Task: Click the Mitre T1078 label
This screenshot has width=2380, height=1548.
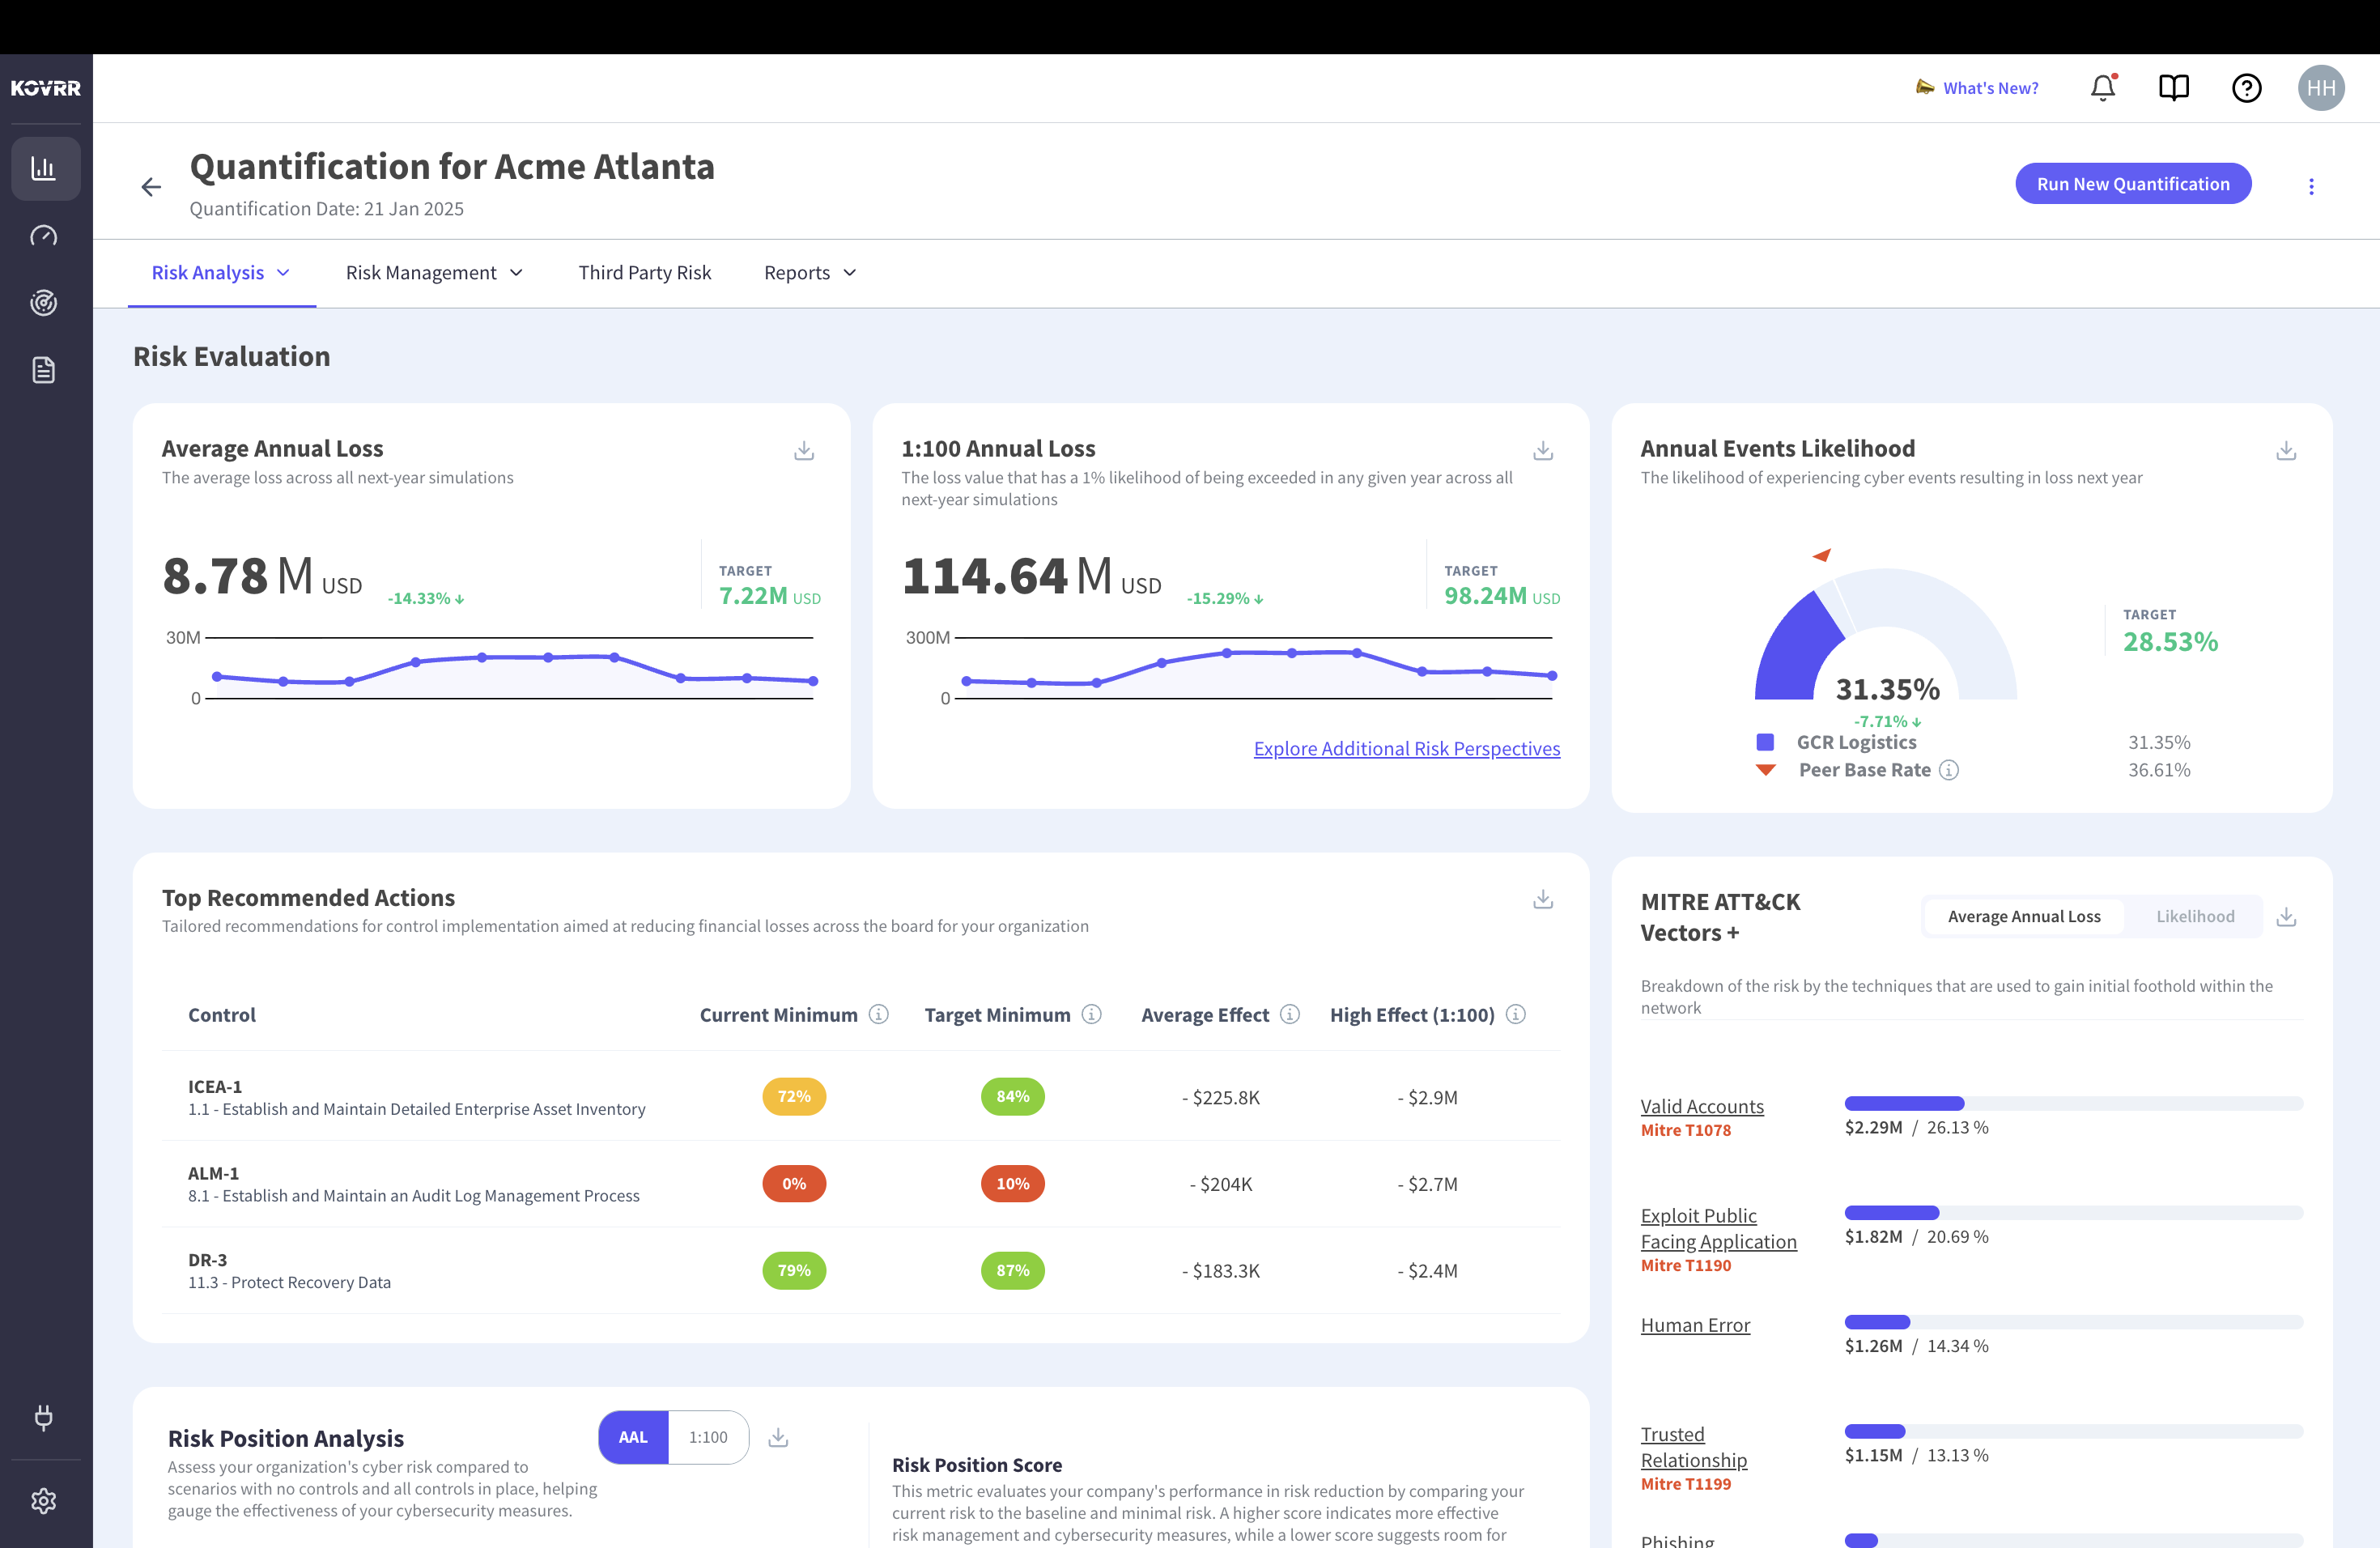Action: 1685,1130
